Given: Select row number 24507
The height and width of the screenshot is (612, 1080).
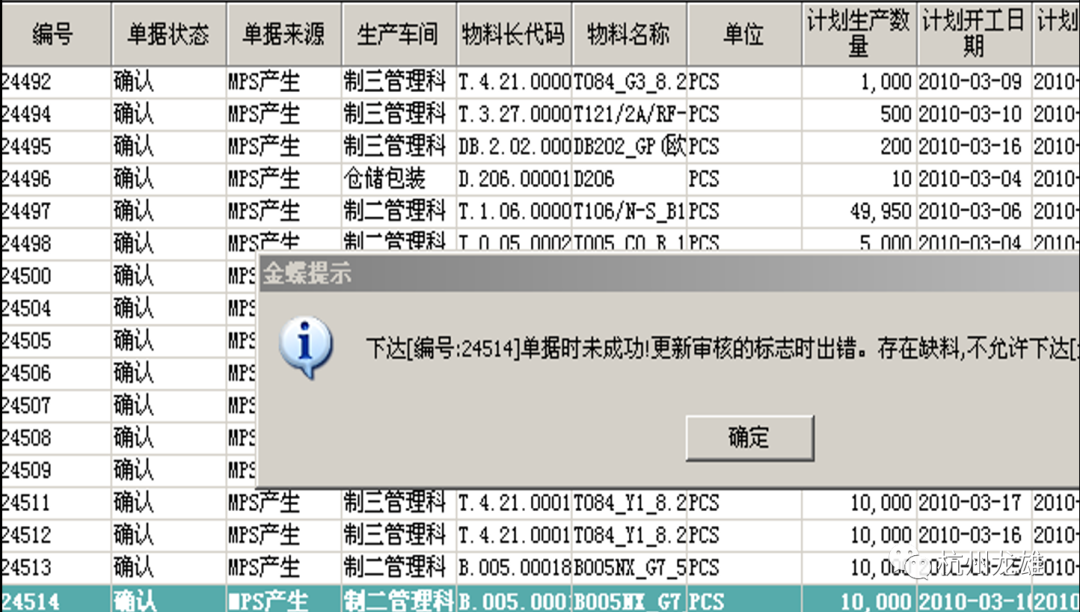Looking at the screenshot, I should [25, 405].
